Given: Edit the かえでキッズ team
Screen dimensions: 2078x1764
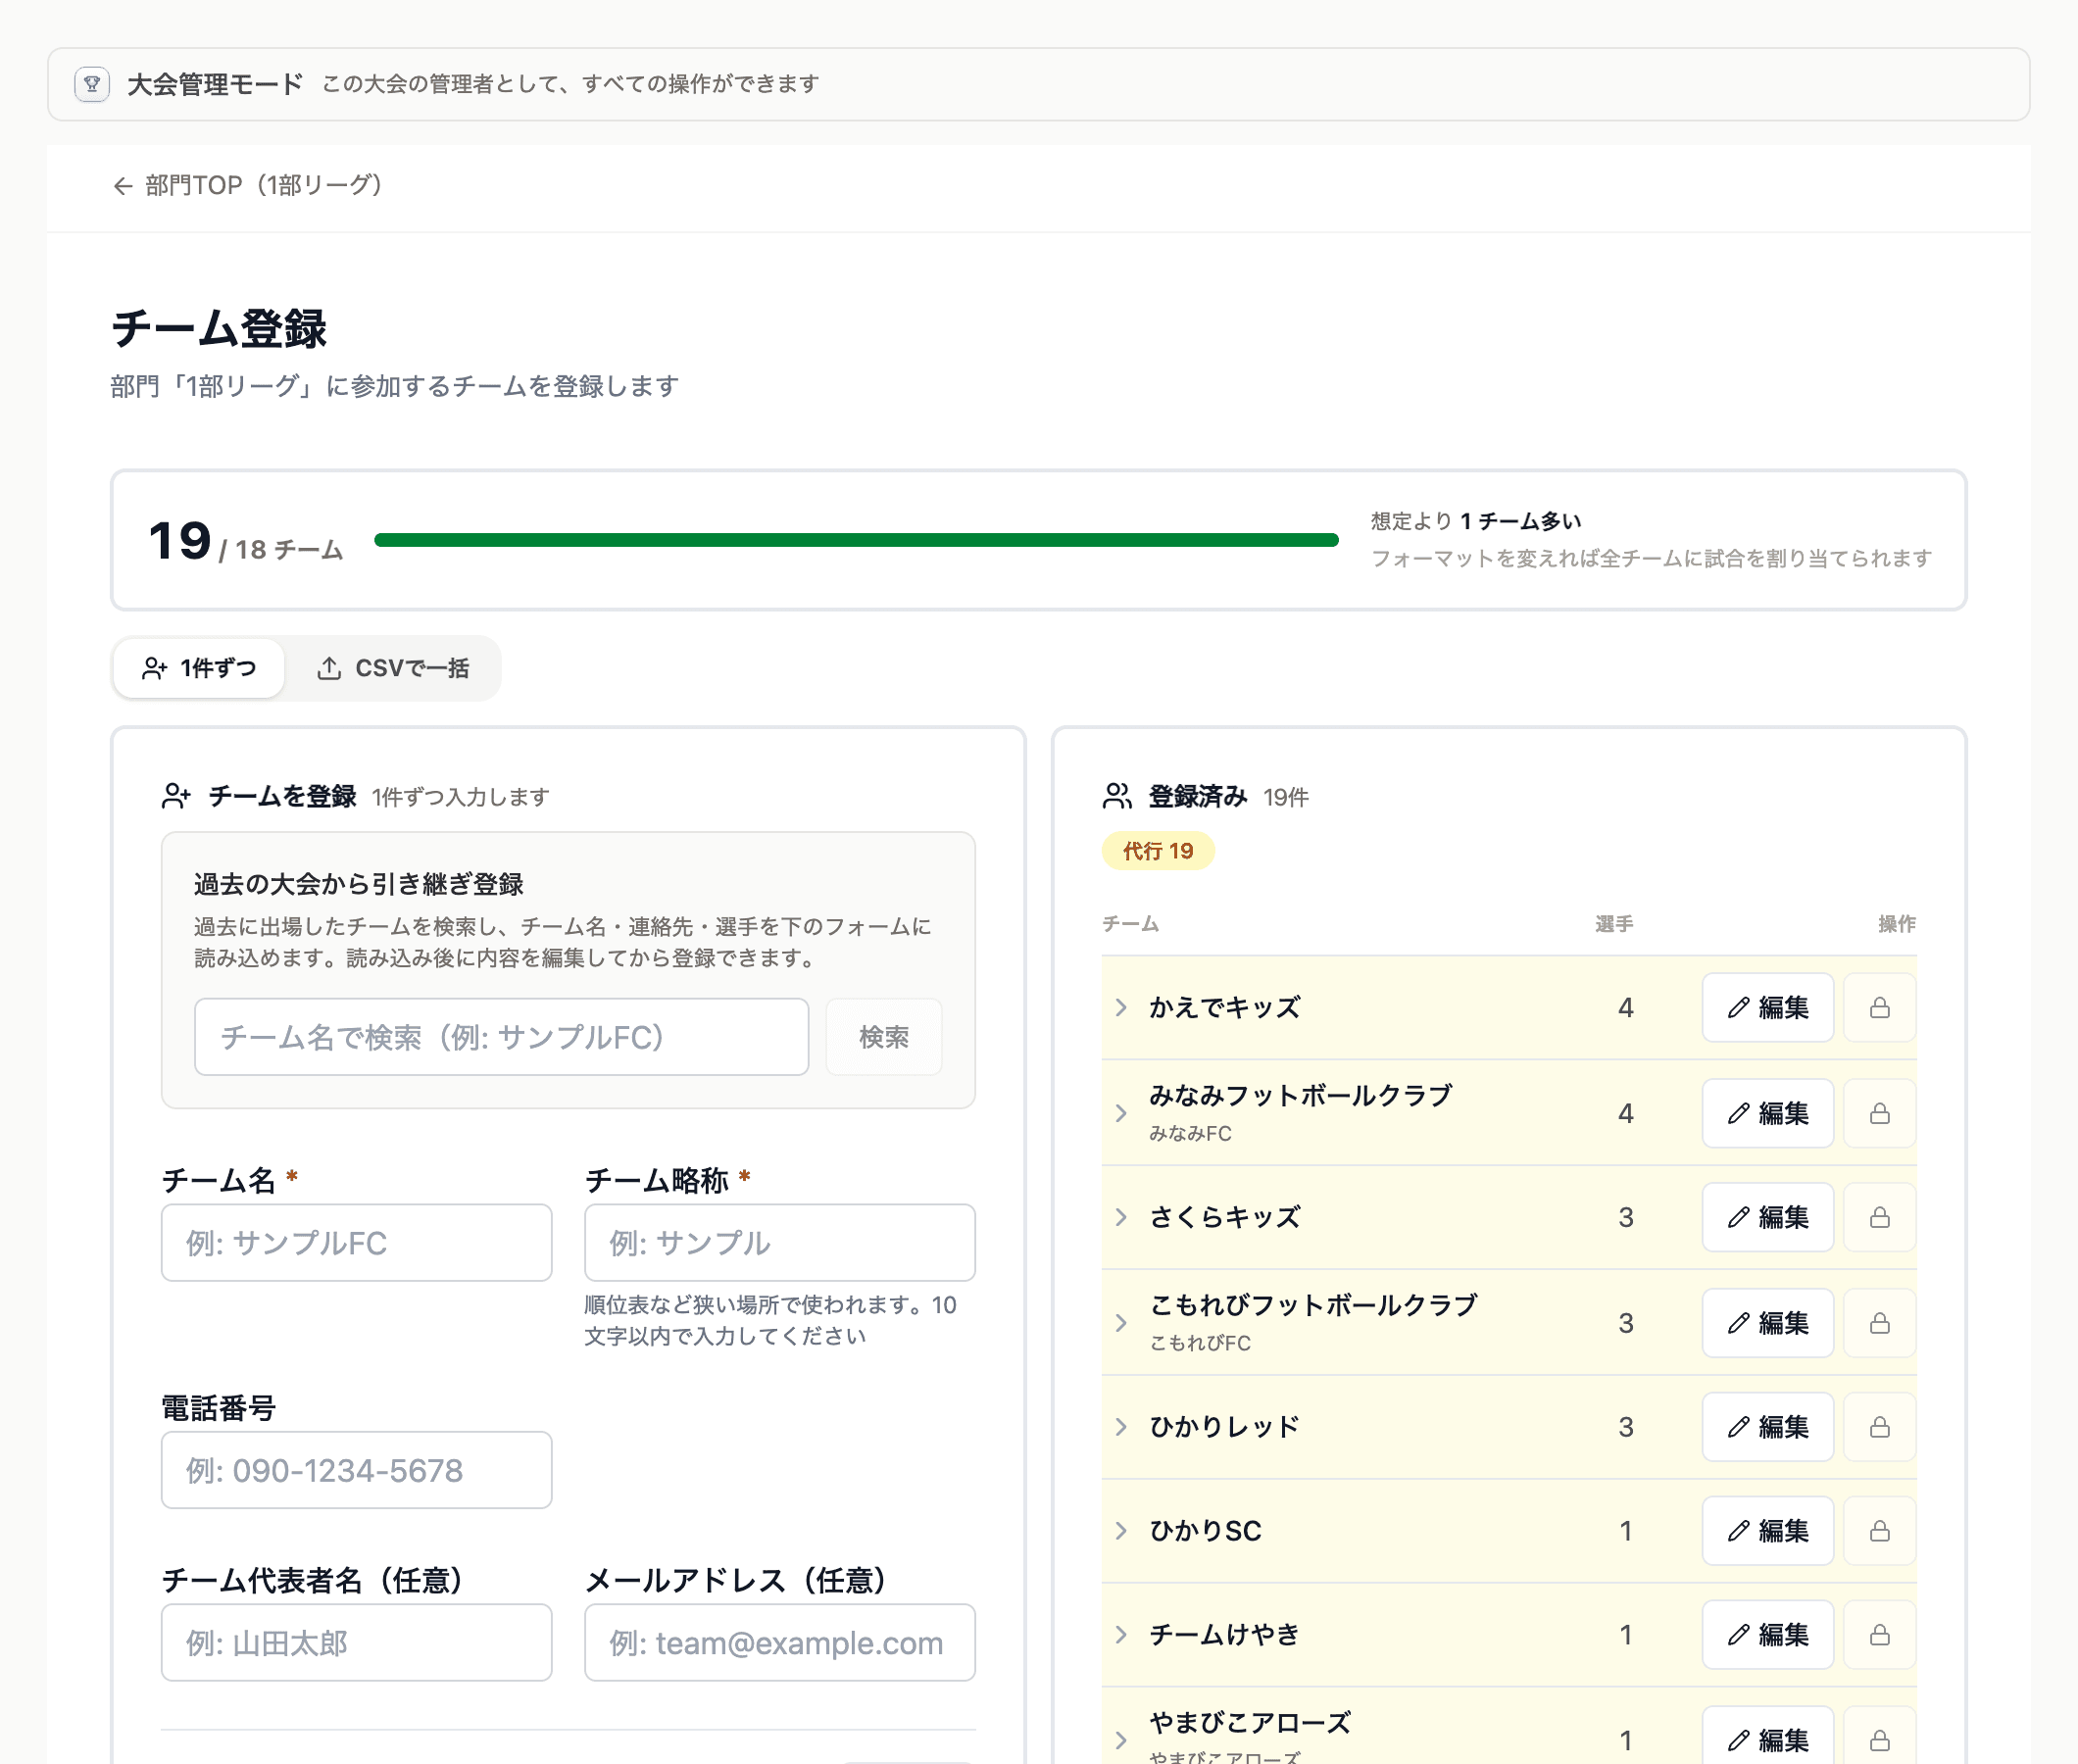Looking at the screenshot, I should 1767,1007.
